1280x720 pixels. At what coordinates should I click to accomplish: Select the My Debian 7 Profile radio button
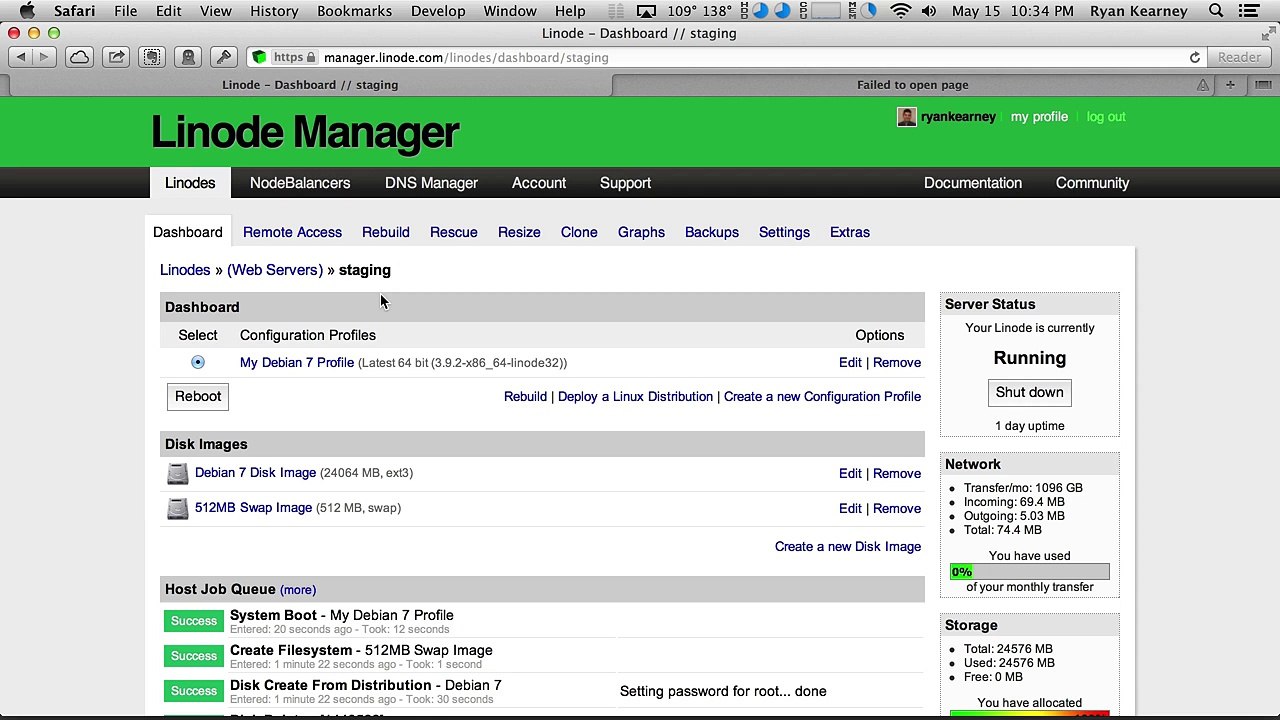pyautogui.click(x=198, y=362)
